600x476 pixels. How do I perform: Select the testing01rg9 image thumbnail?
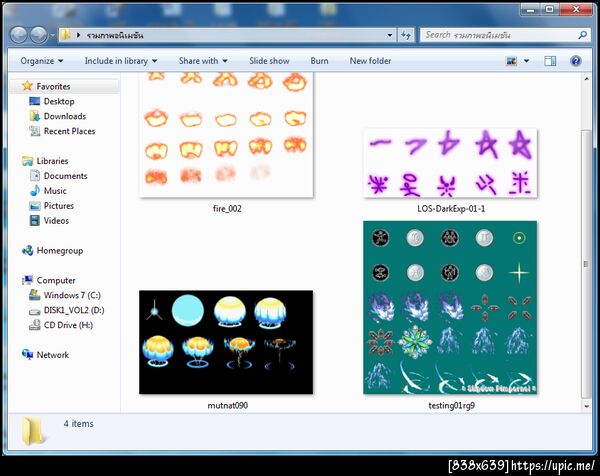pos(450,307)
